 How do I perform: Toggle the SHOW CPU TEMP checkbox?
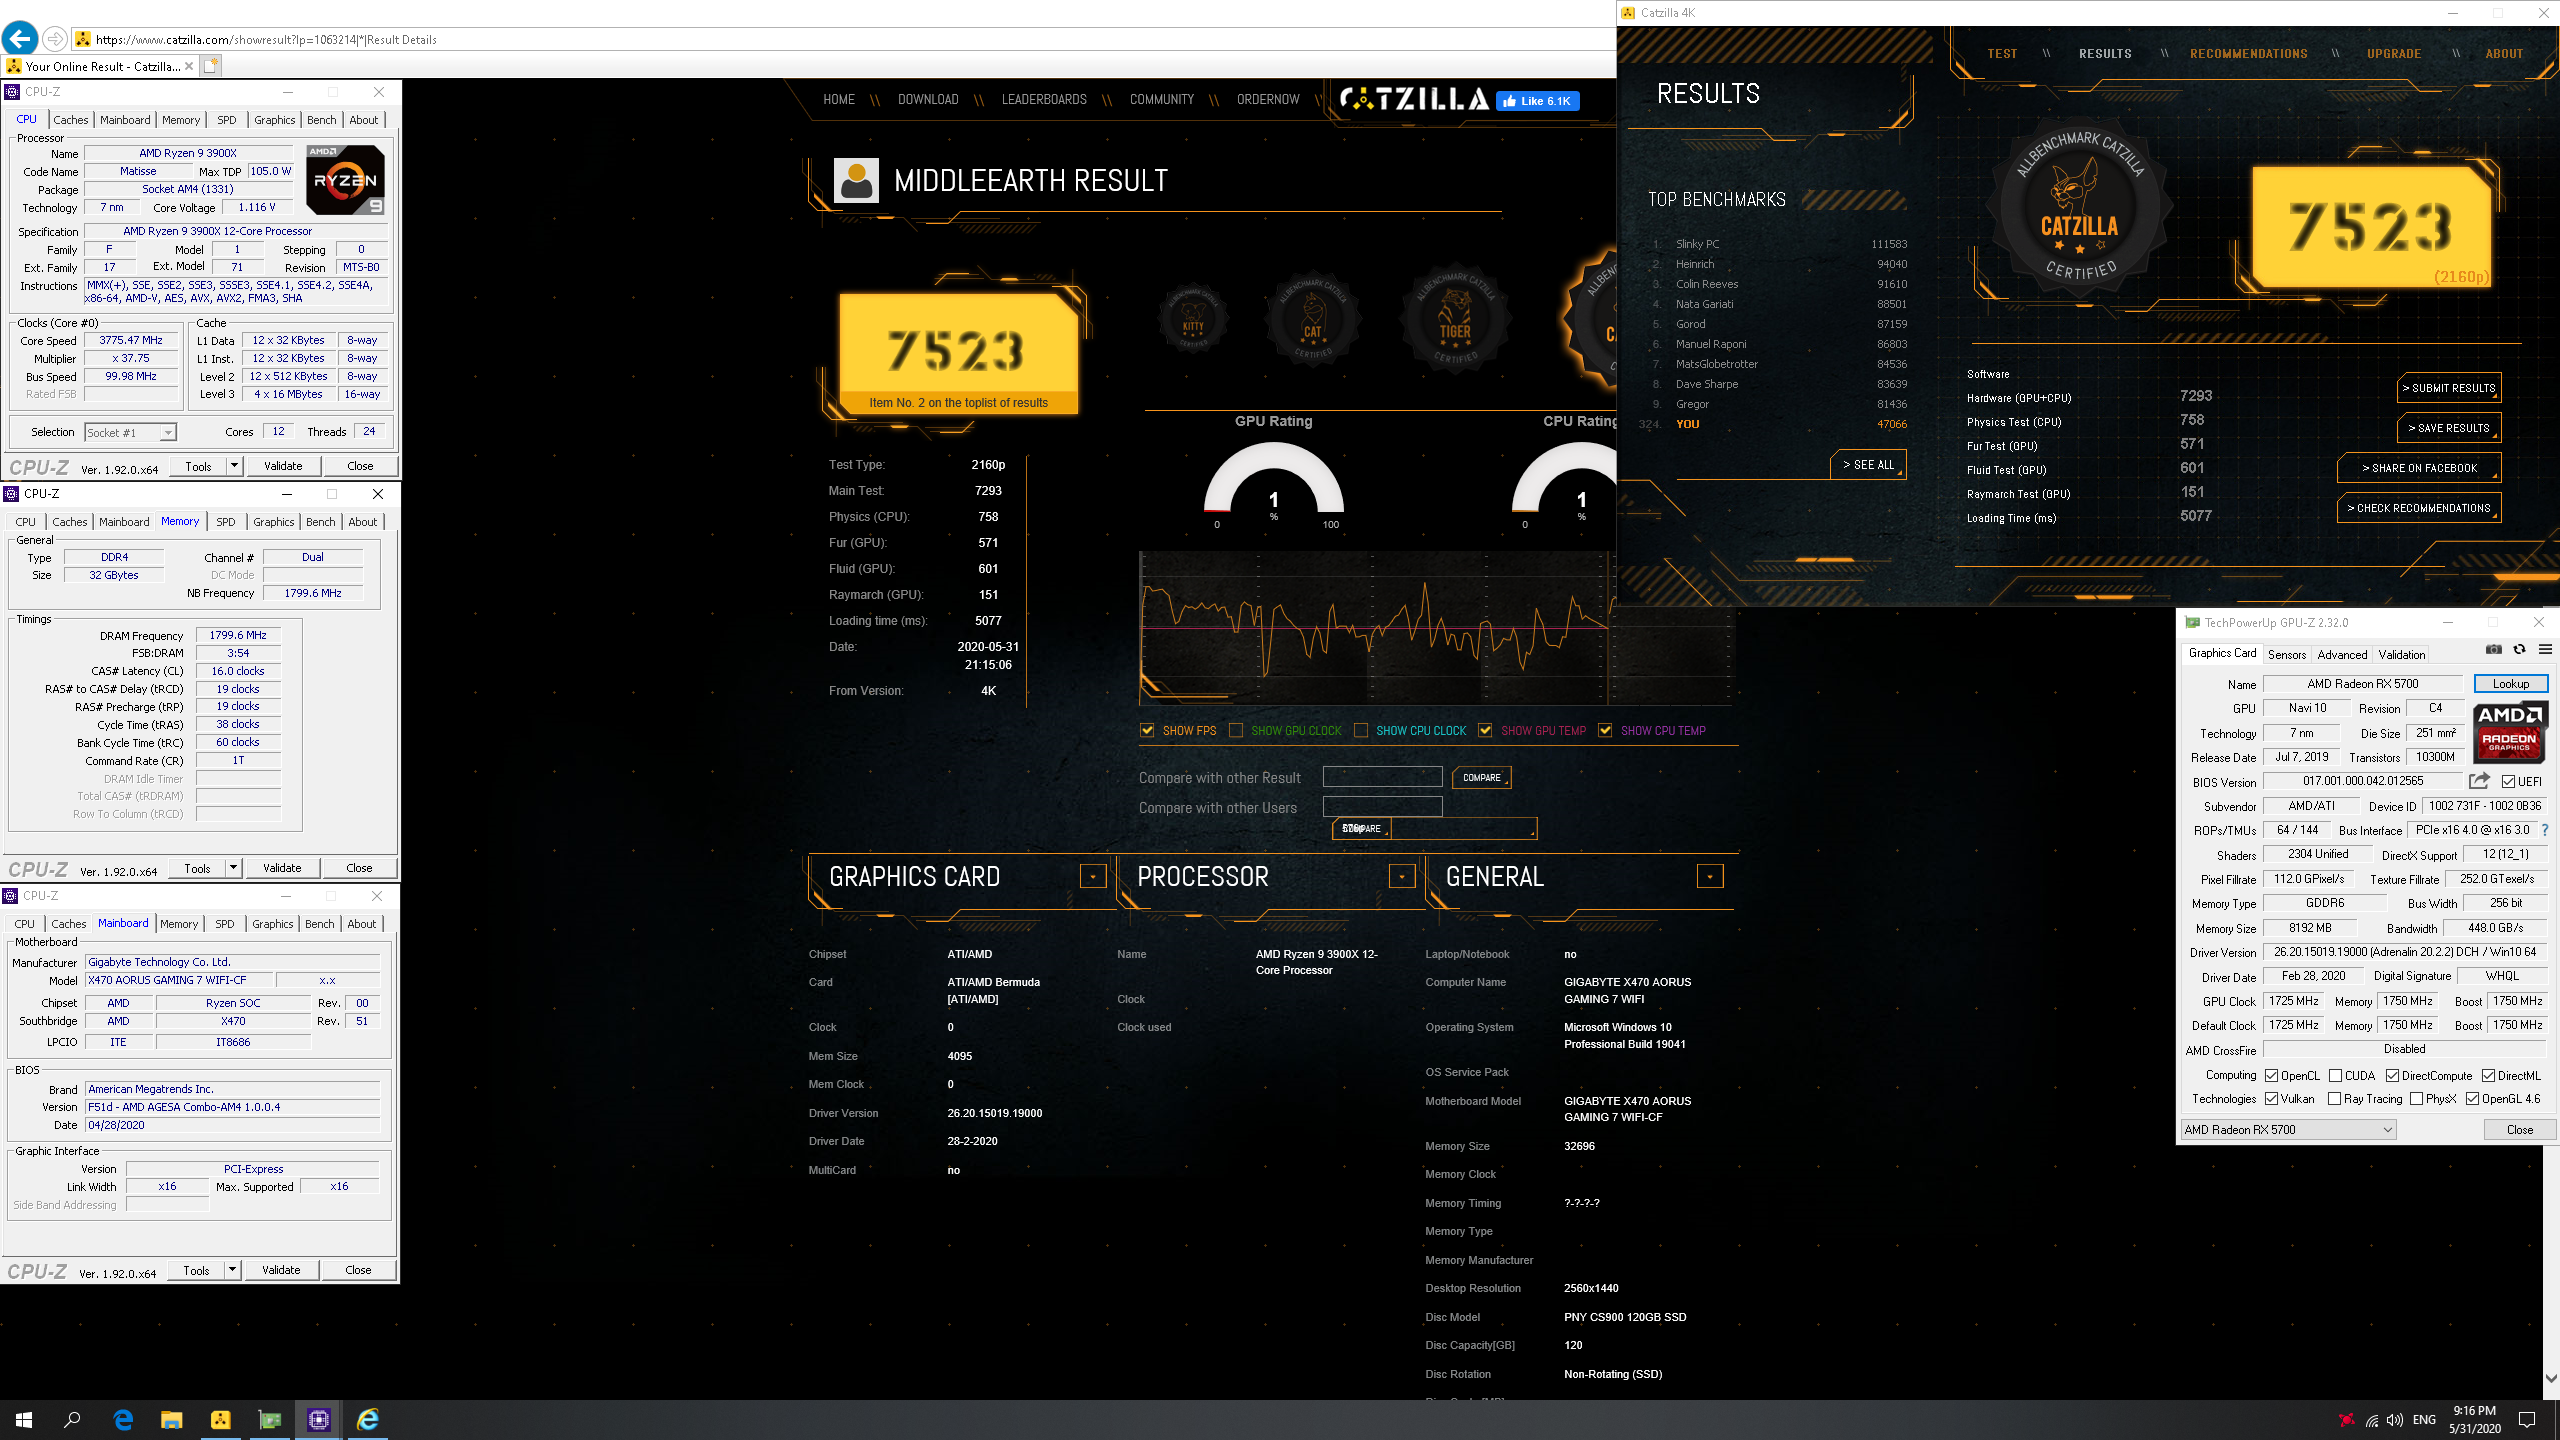1605,730
